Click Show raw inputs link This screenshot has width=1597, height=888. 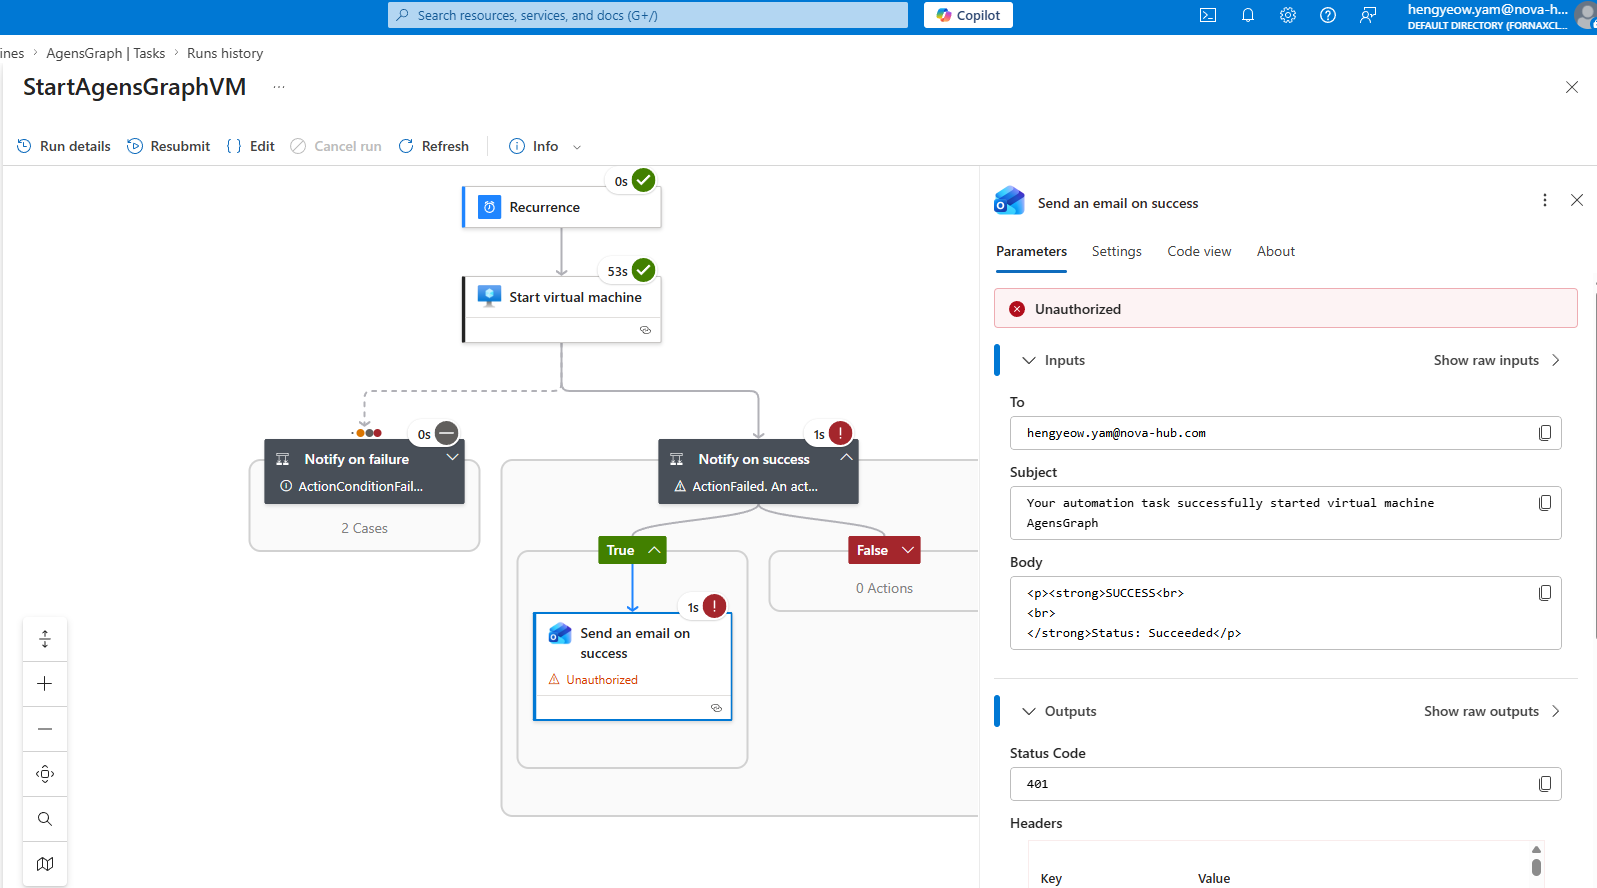tap(1496, 360)
